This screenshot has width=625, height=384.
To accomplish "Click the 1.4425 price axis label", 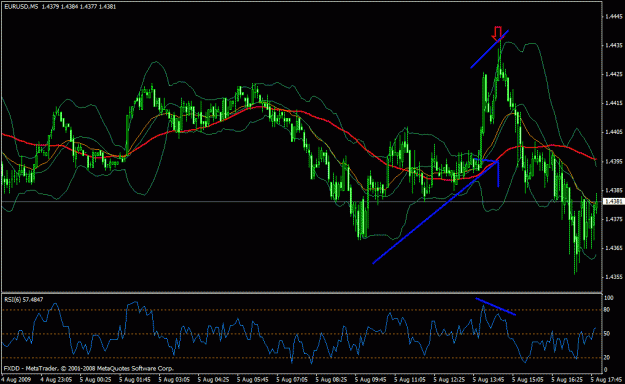I will point(613,74).
